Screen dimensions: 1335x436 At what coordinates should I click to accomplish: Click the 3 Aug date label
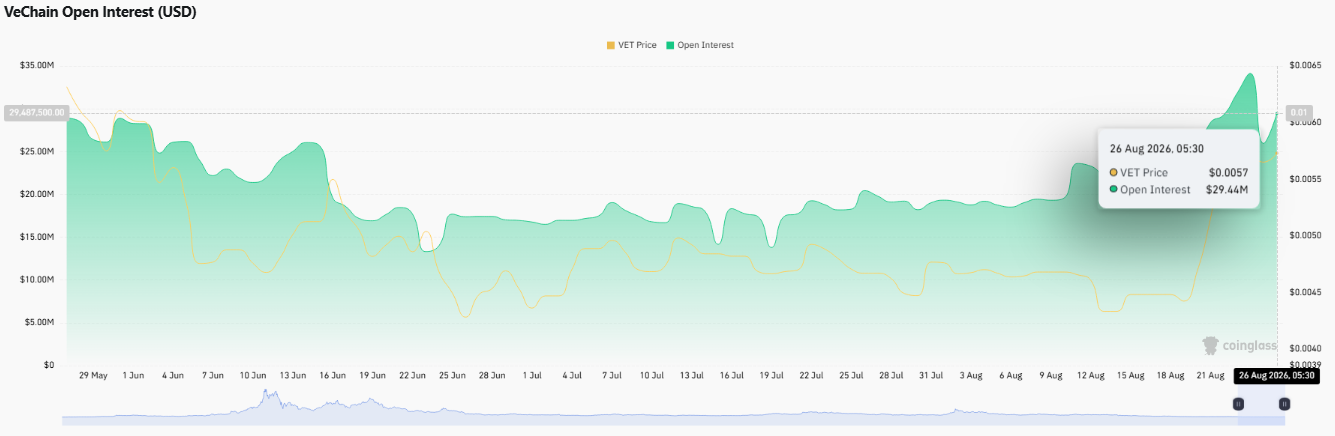pyautogui.click(x=970, y=375)
